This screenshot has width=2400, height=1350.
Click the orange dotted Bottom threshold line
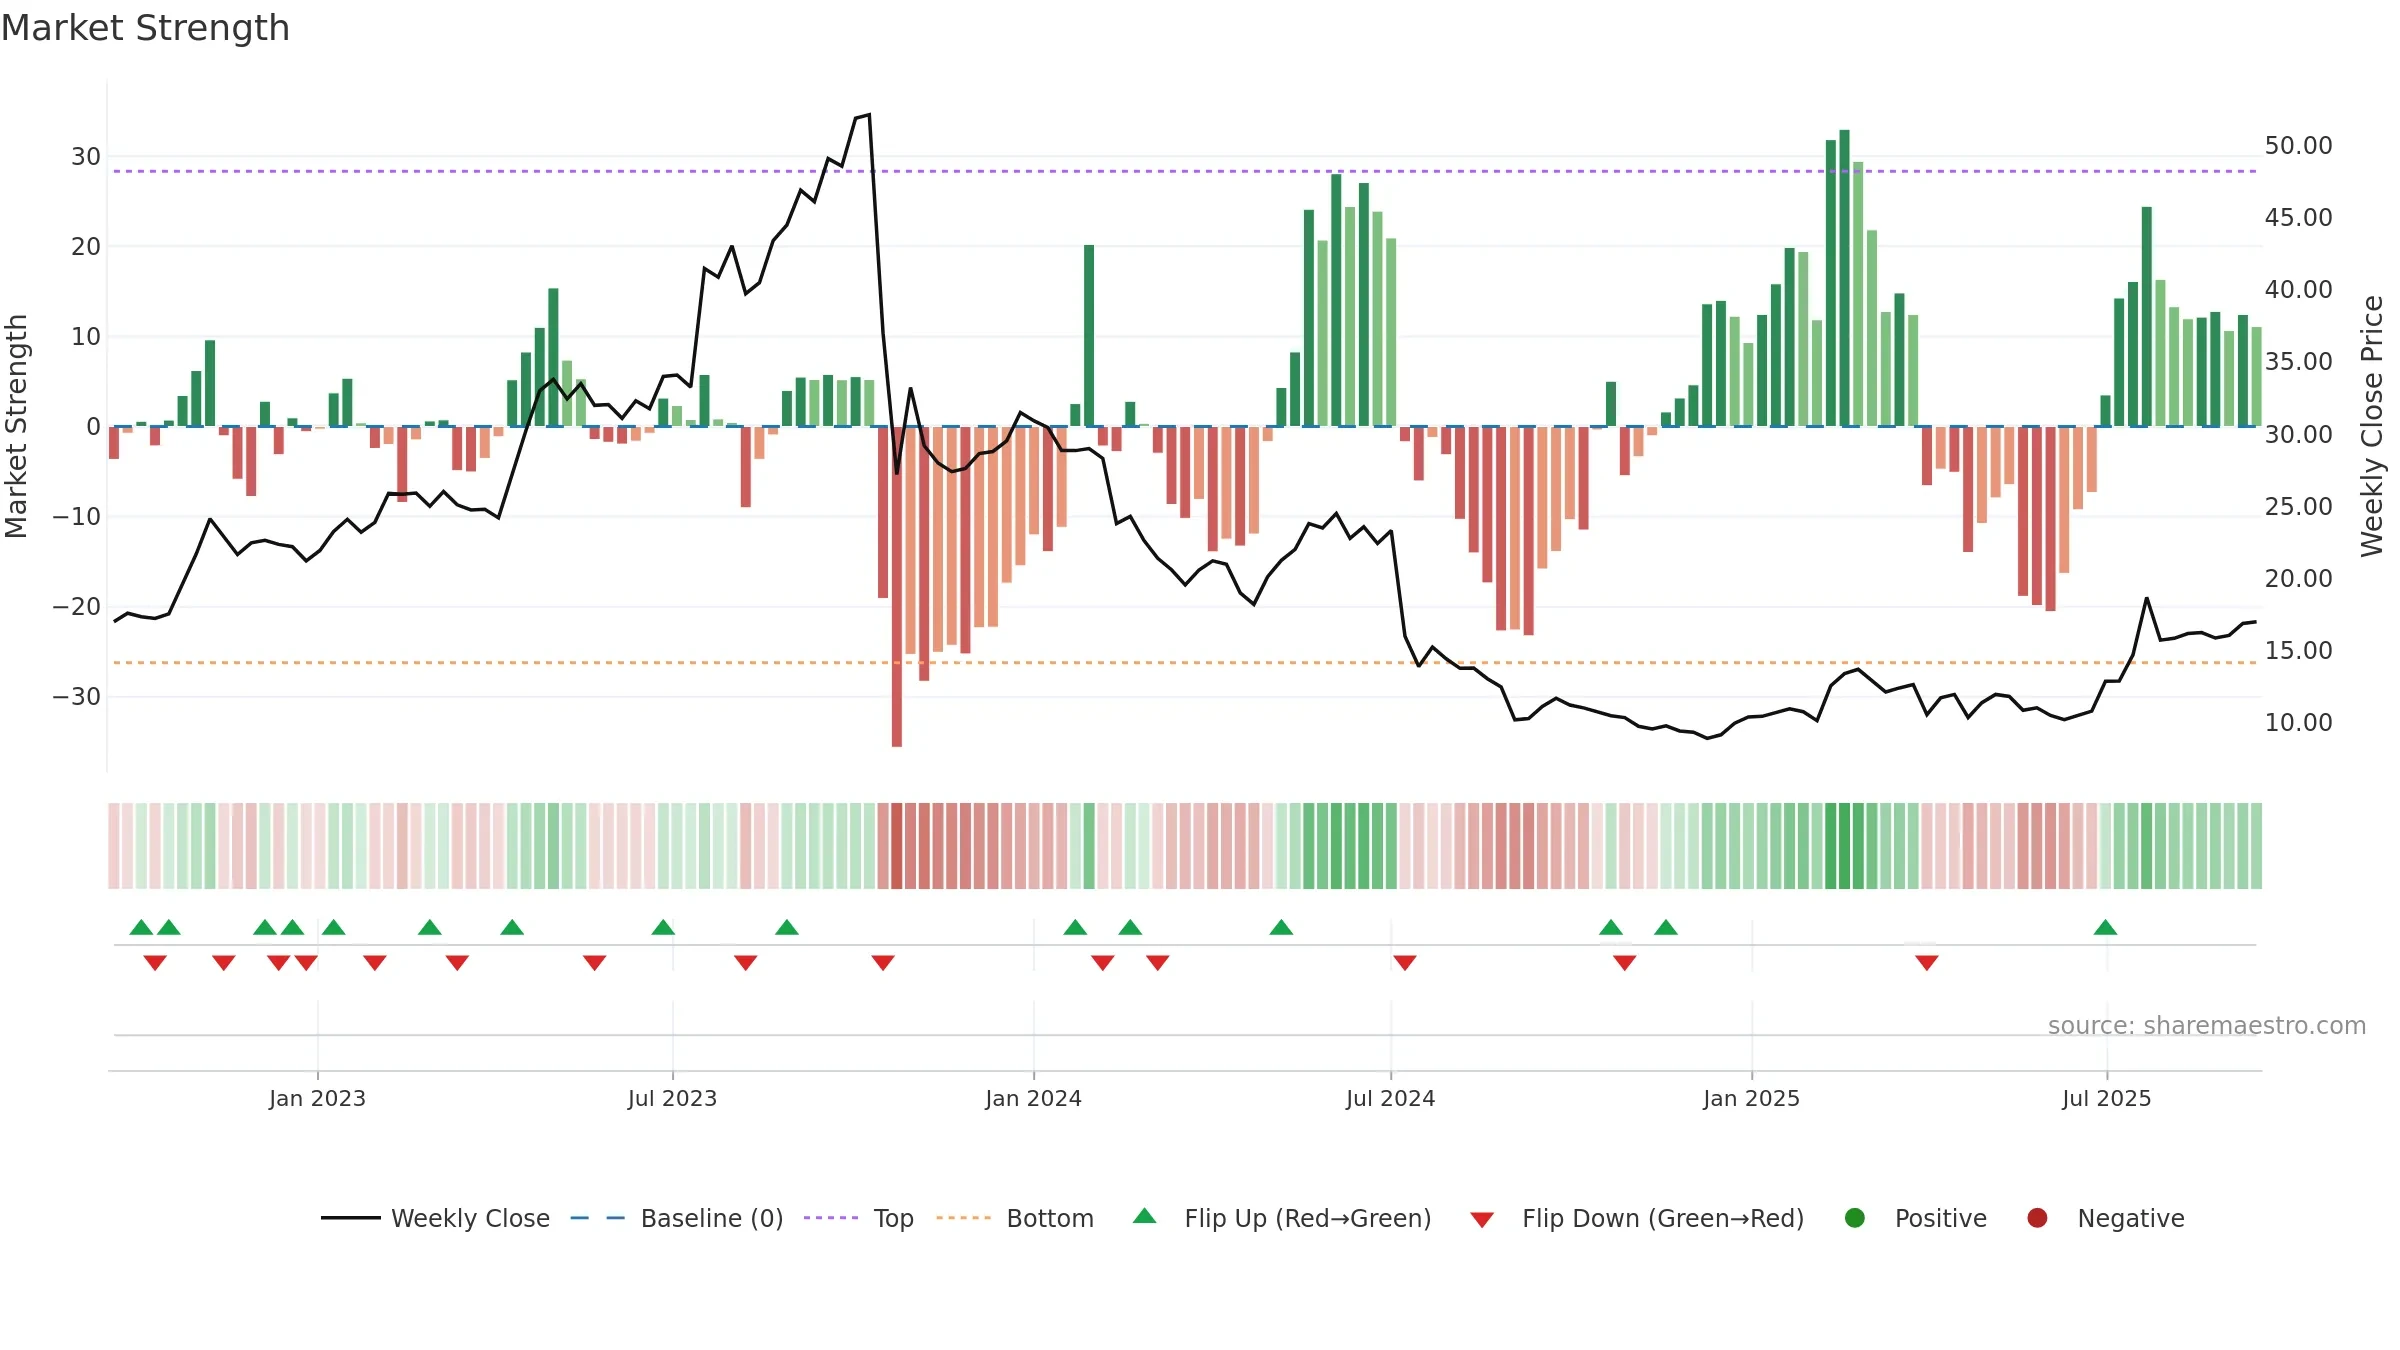point(1185,662)
